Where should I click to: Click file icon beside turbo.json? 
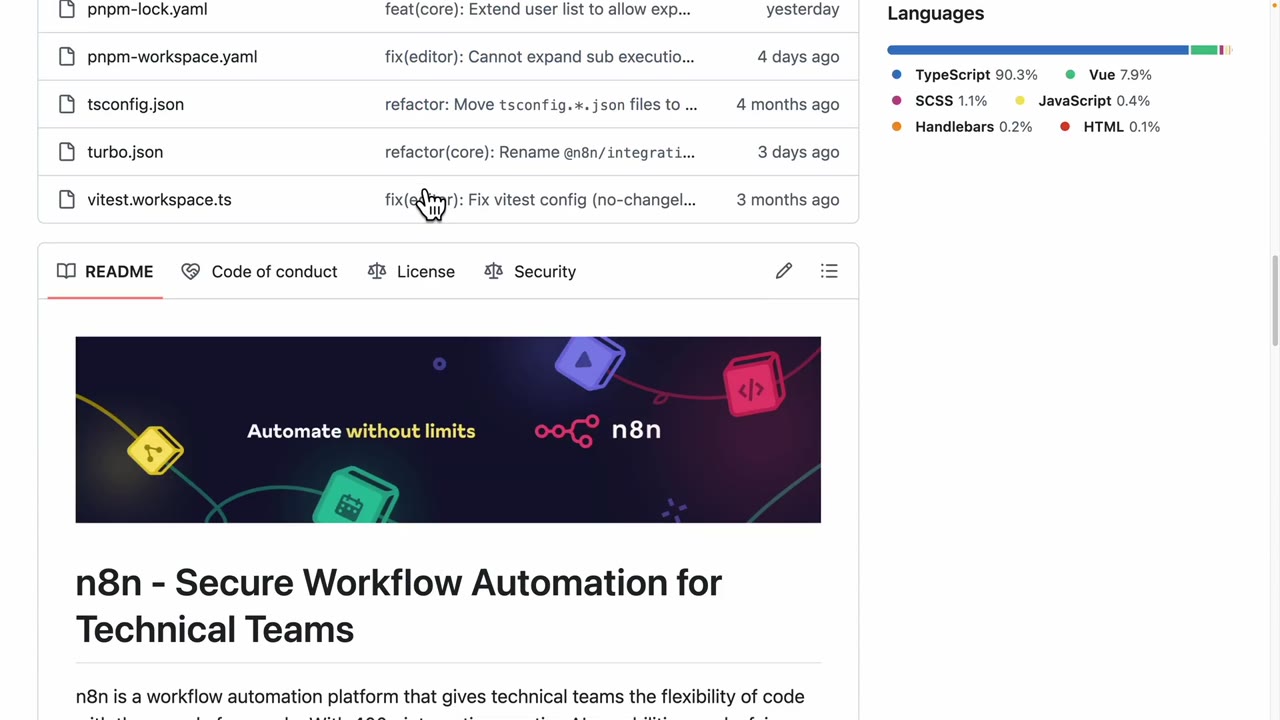tap(67, 152)
